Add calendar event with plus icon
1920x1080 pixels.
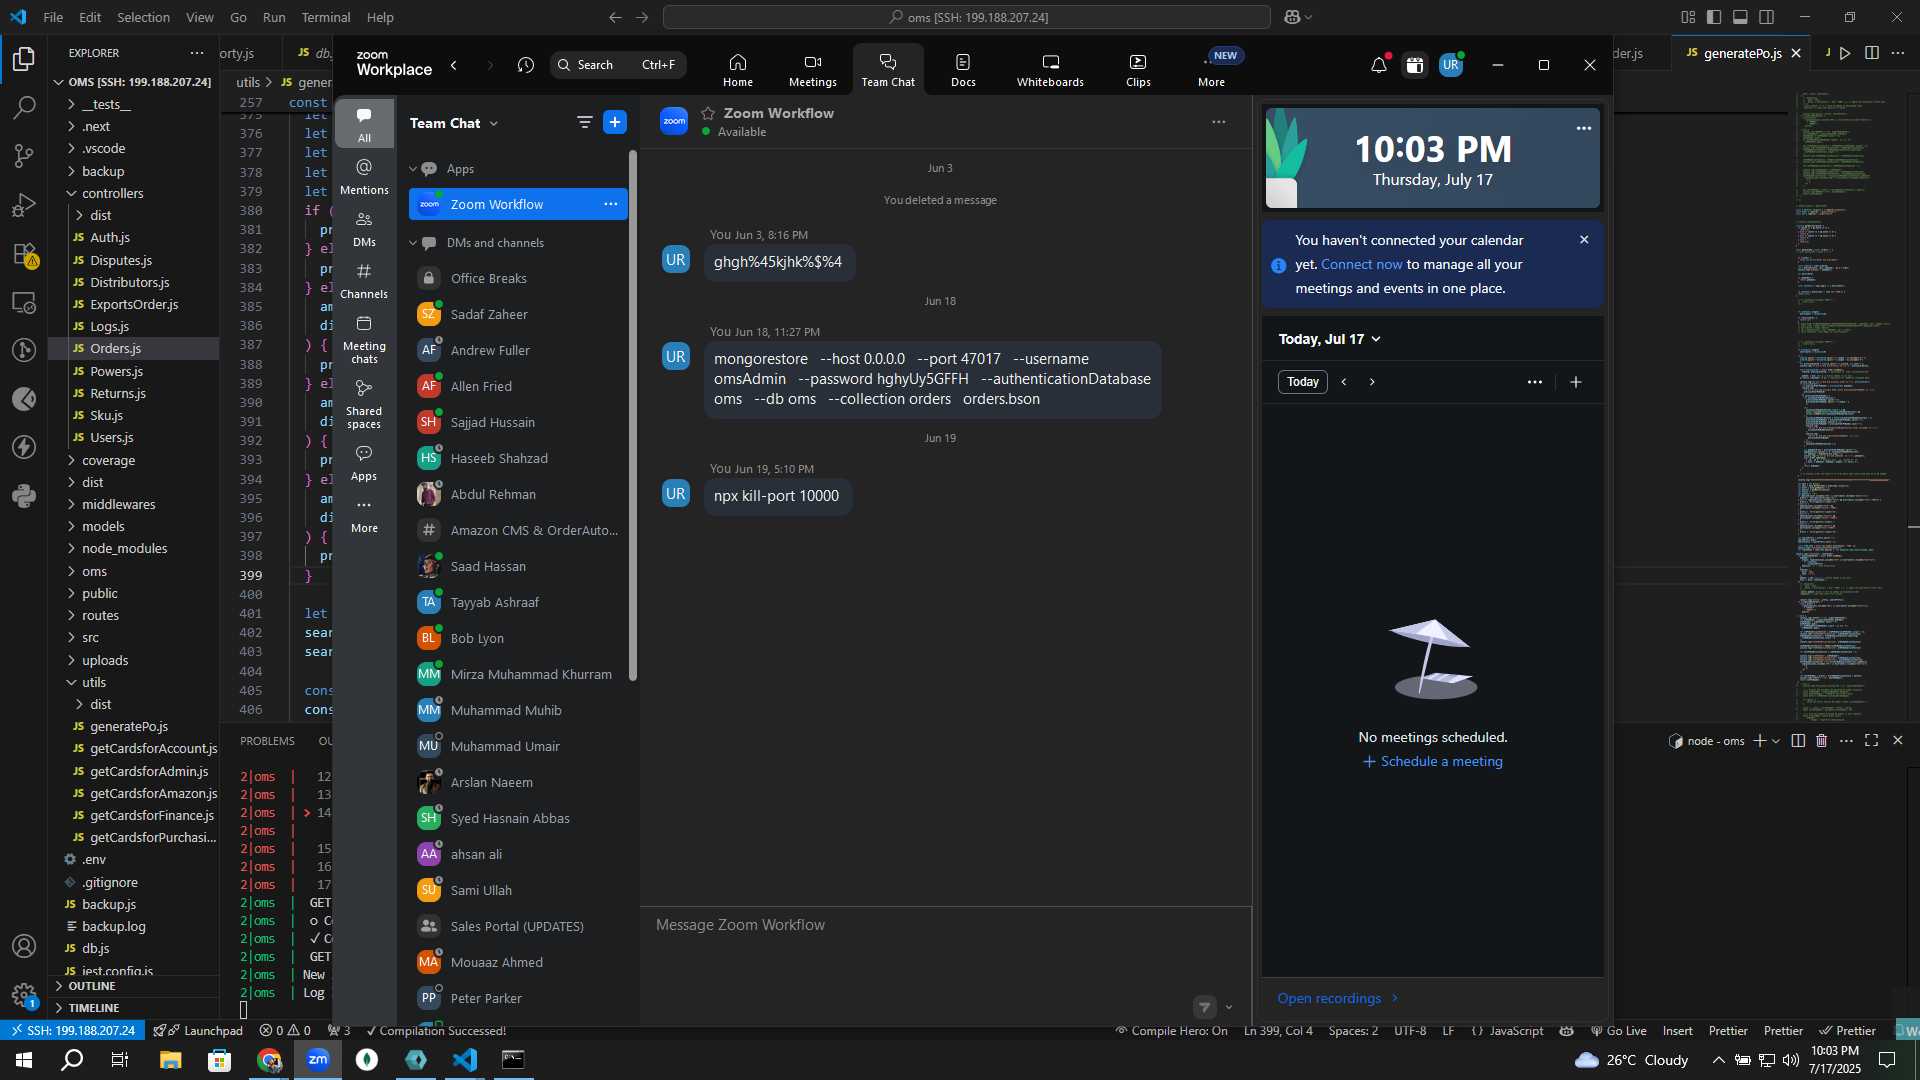click(x=1576, y=382)
